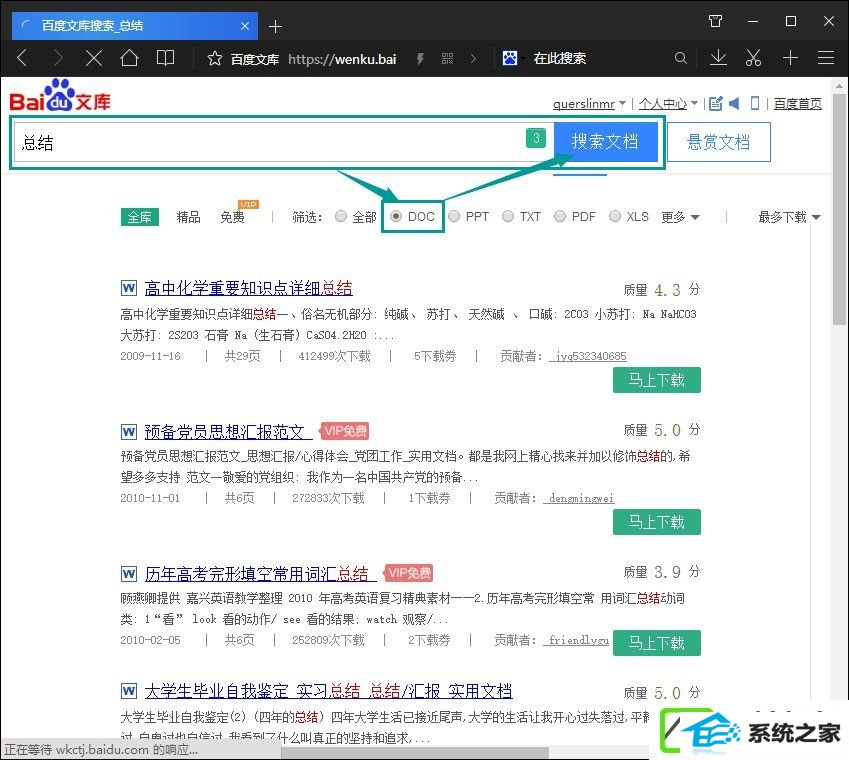Click the 搜索文档 button

[605, 141]
